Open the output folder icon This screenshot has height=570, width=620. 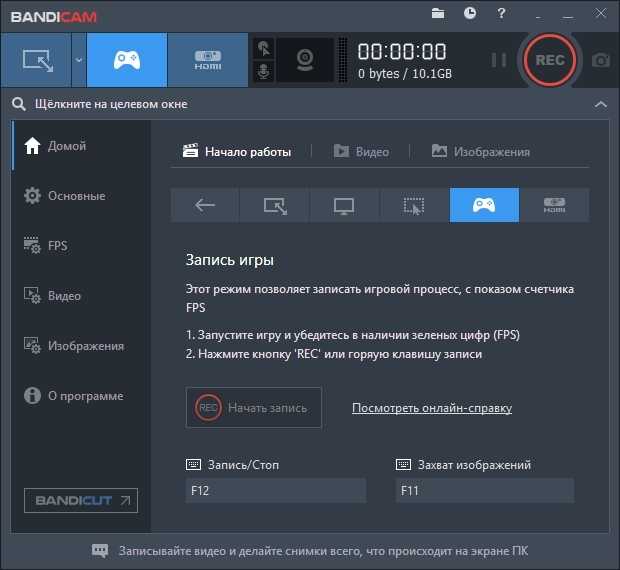click(438, 14)
